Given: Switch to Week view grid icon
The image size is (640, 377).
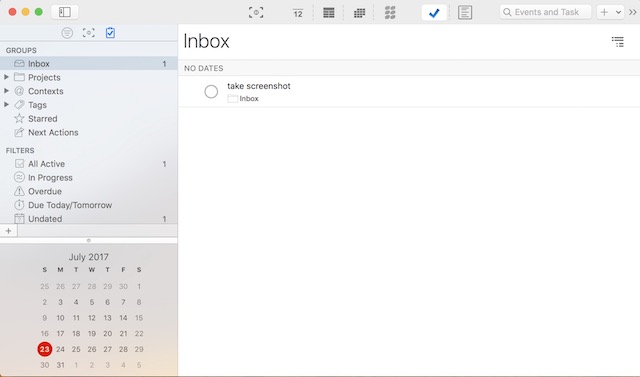Looking at the screenshot, I should pos(329,13).
